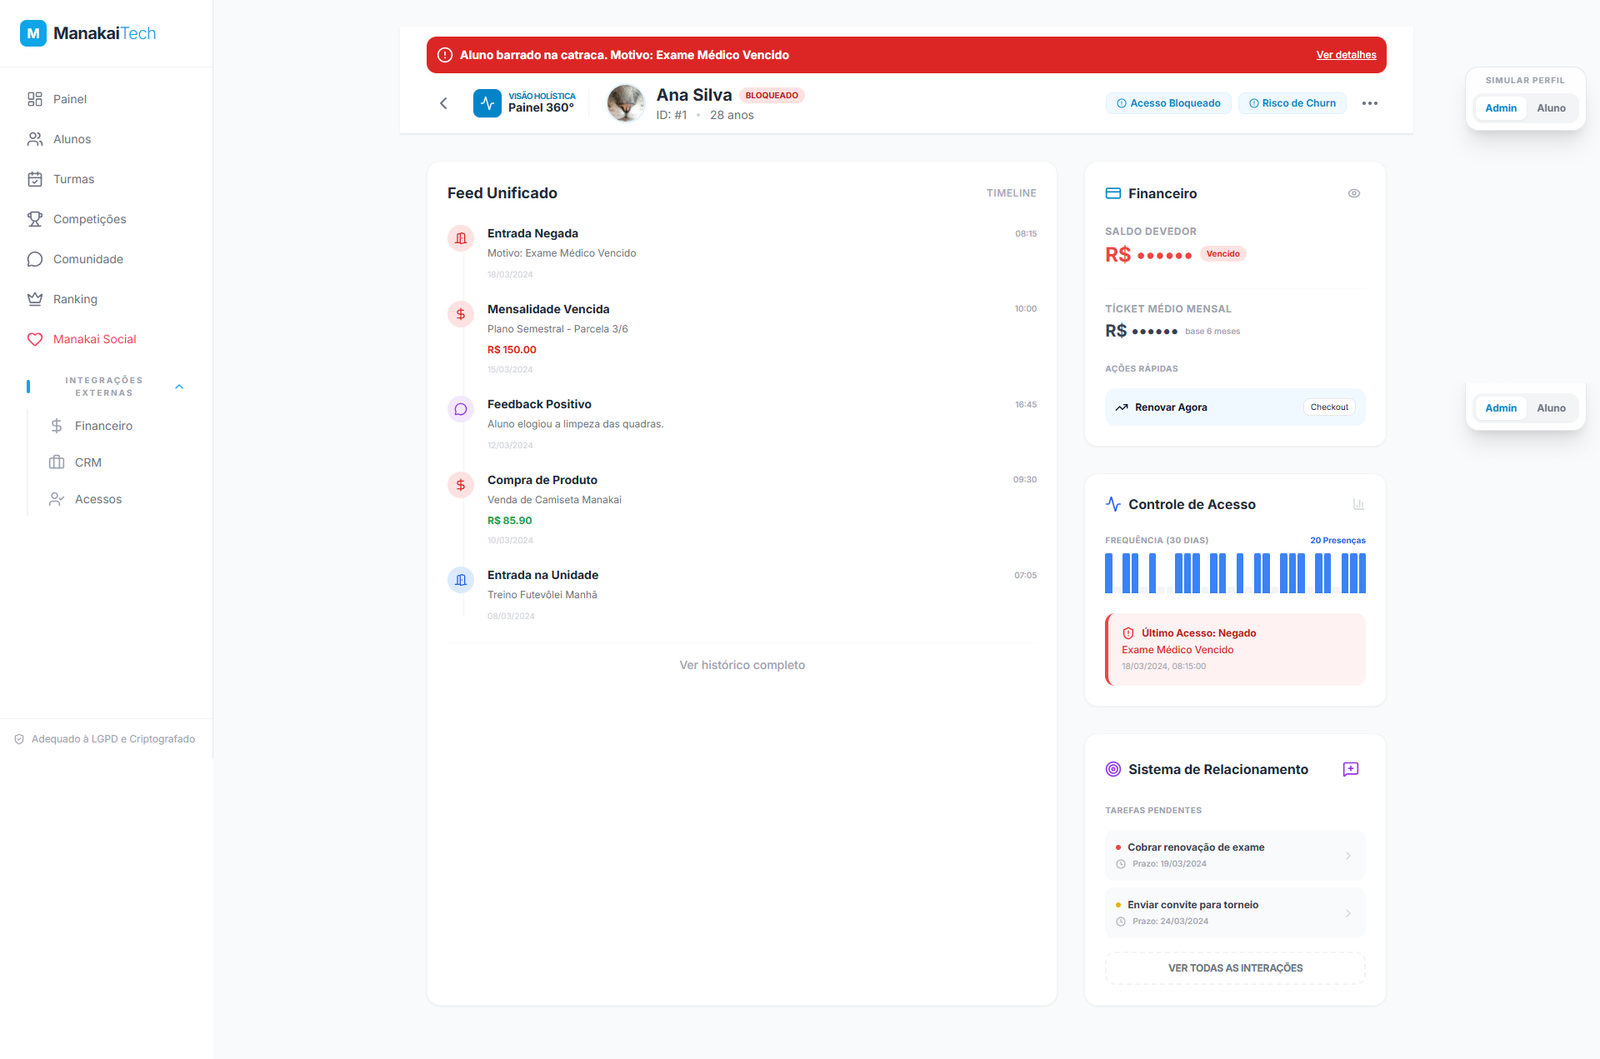The width and height of the screenshot is (1600, 1059).
Task: Click the Entrada Negada timeline icon
Action: tap(461, 238)
